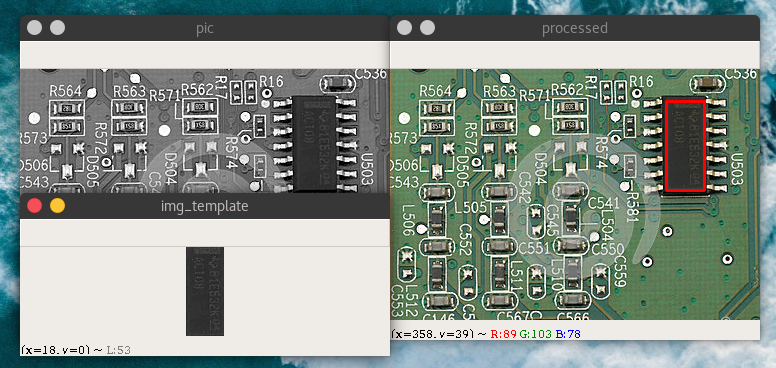Viewport: 776px width, 368px height.
Task: Click R563 label in the processed window
Action: pyautogui.click(x=500, y=92)
